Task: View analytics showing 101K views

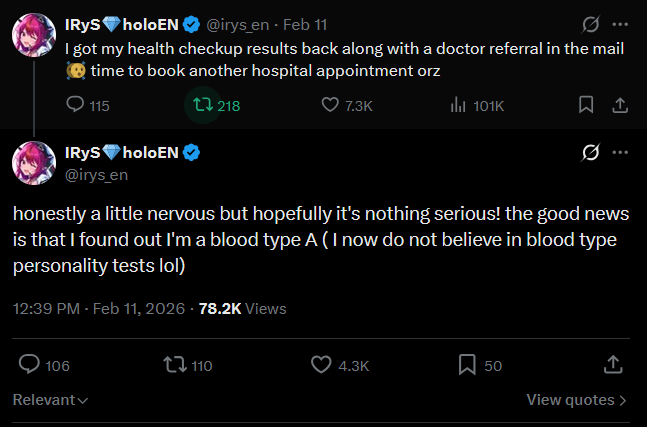Action: pos(477,105)
